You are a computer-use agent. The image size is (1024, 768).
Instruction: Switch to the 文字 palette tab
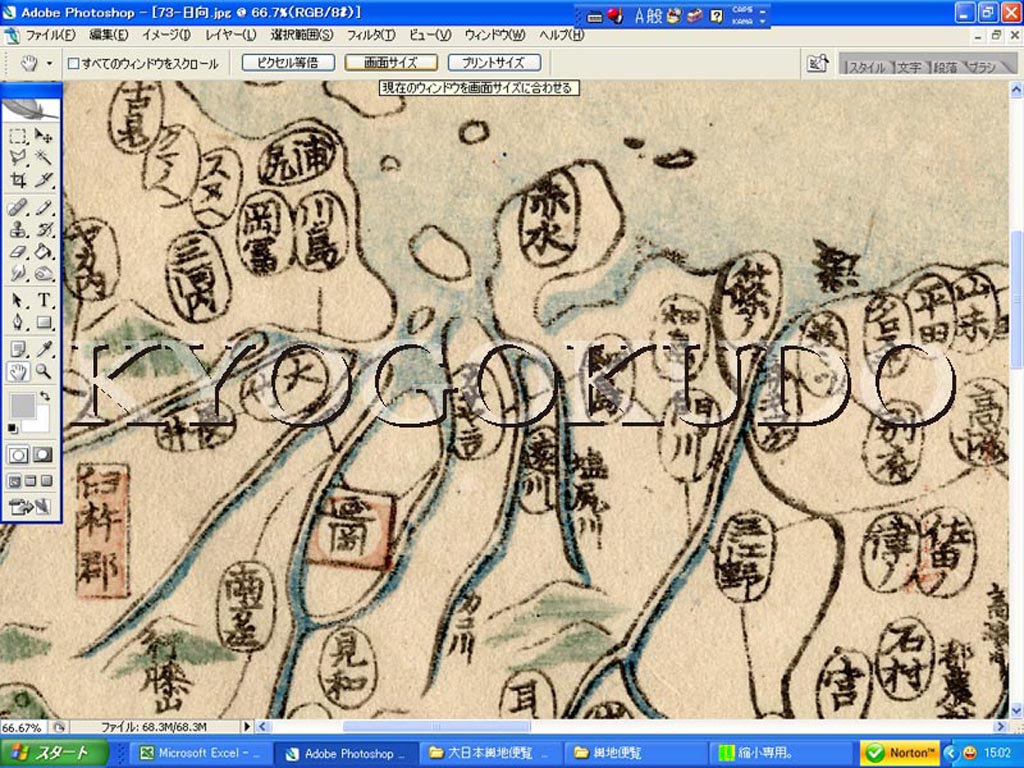tap(909, 67)
